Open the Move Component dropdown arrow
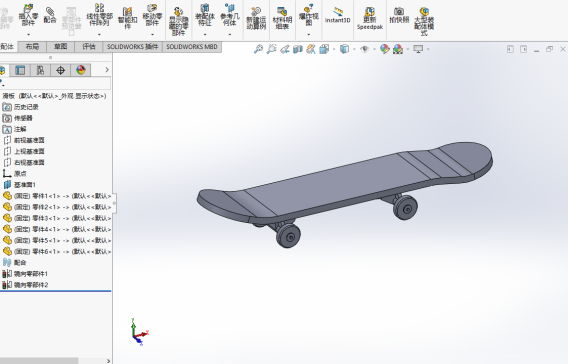This screenshot has height=364, width=568. [152, 34]
